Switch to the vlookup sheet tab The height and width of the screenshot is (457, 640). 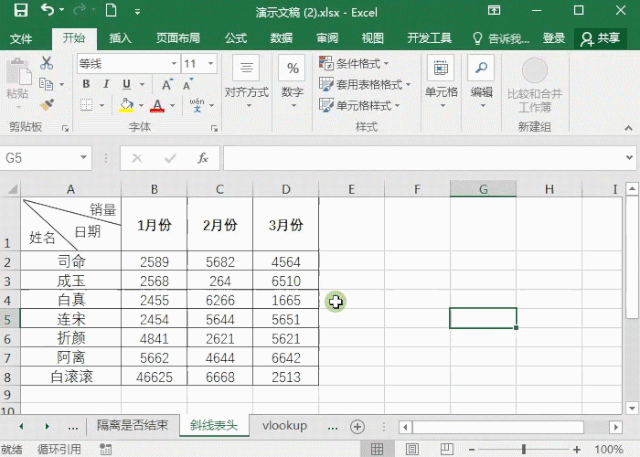coord(284,426)
